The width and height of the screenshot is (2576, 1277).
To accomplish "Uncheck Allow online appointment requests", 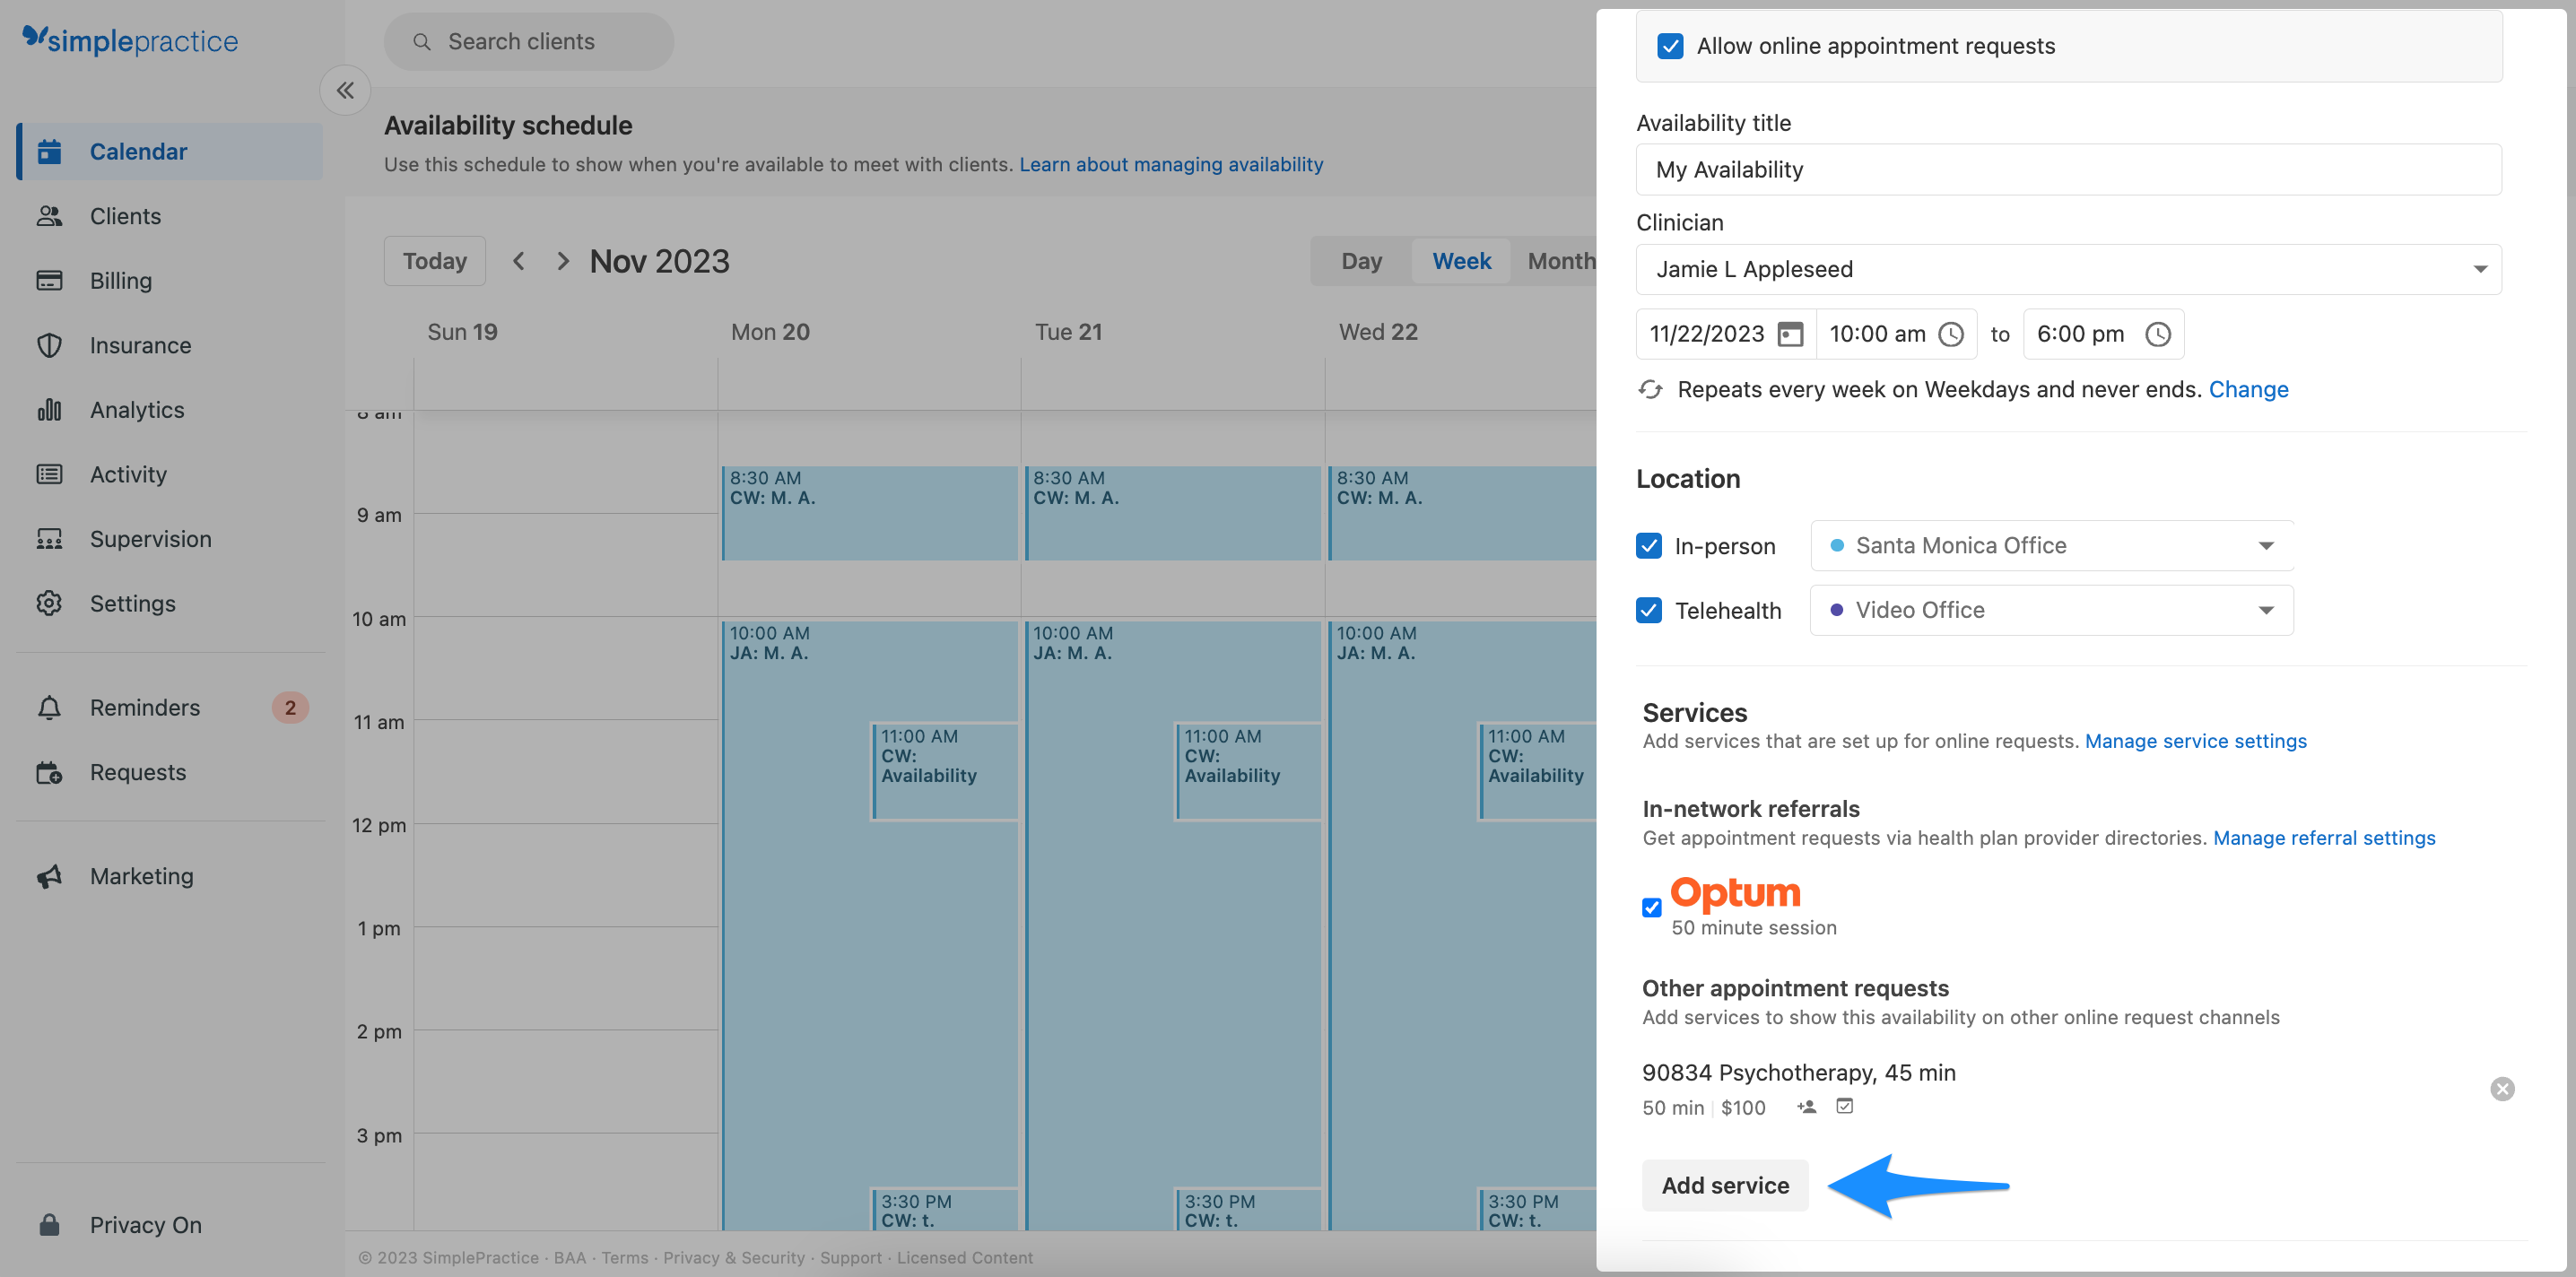I will click(x=1671, y=45).
